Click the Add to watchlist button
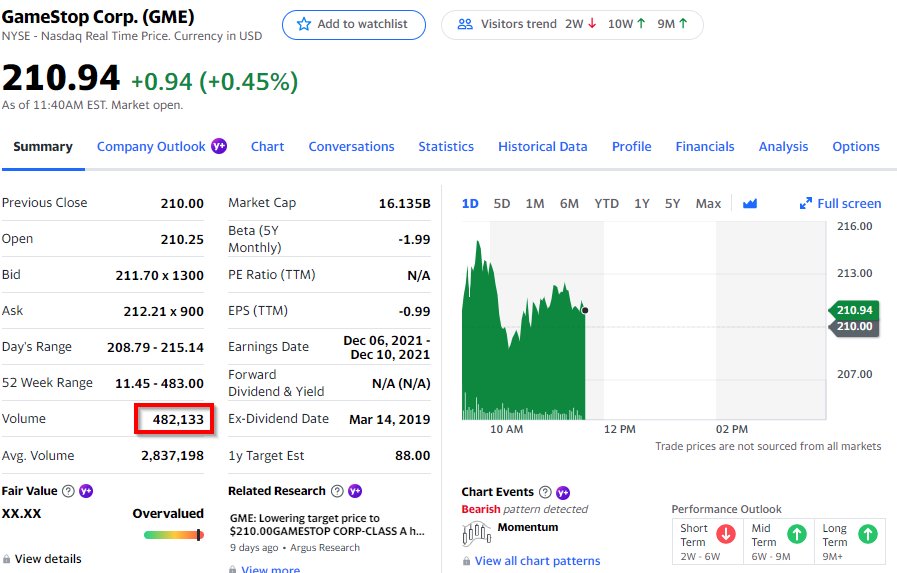The width and height of the screenshot is (897, 573). pos(354,25)
